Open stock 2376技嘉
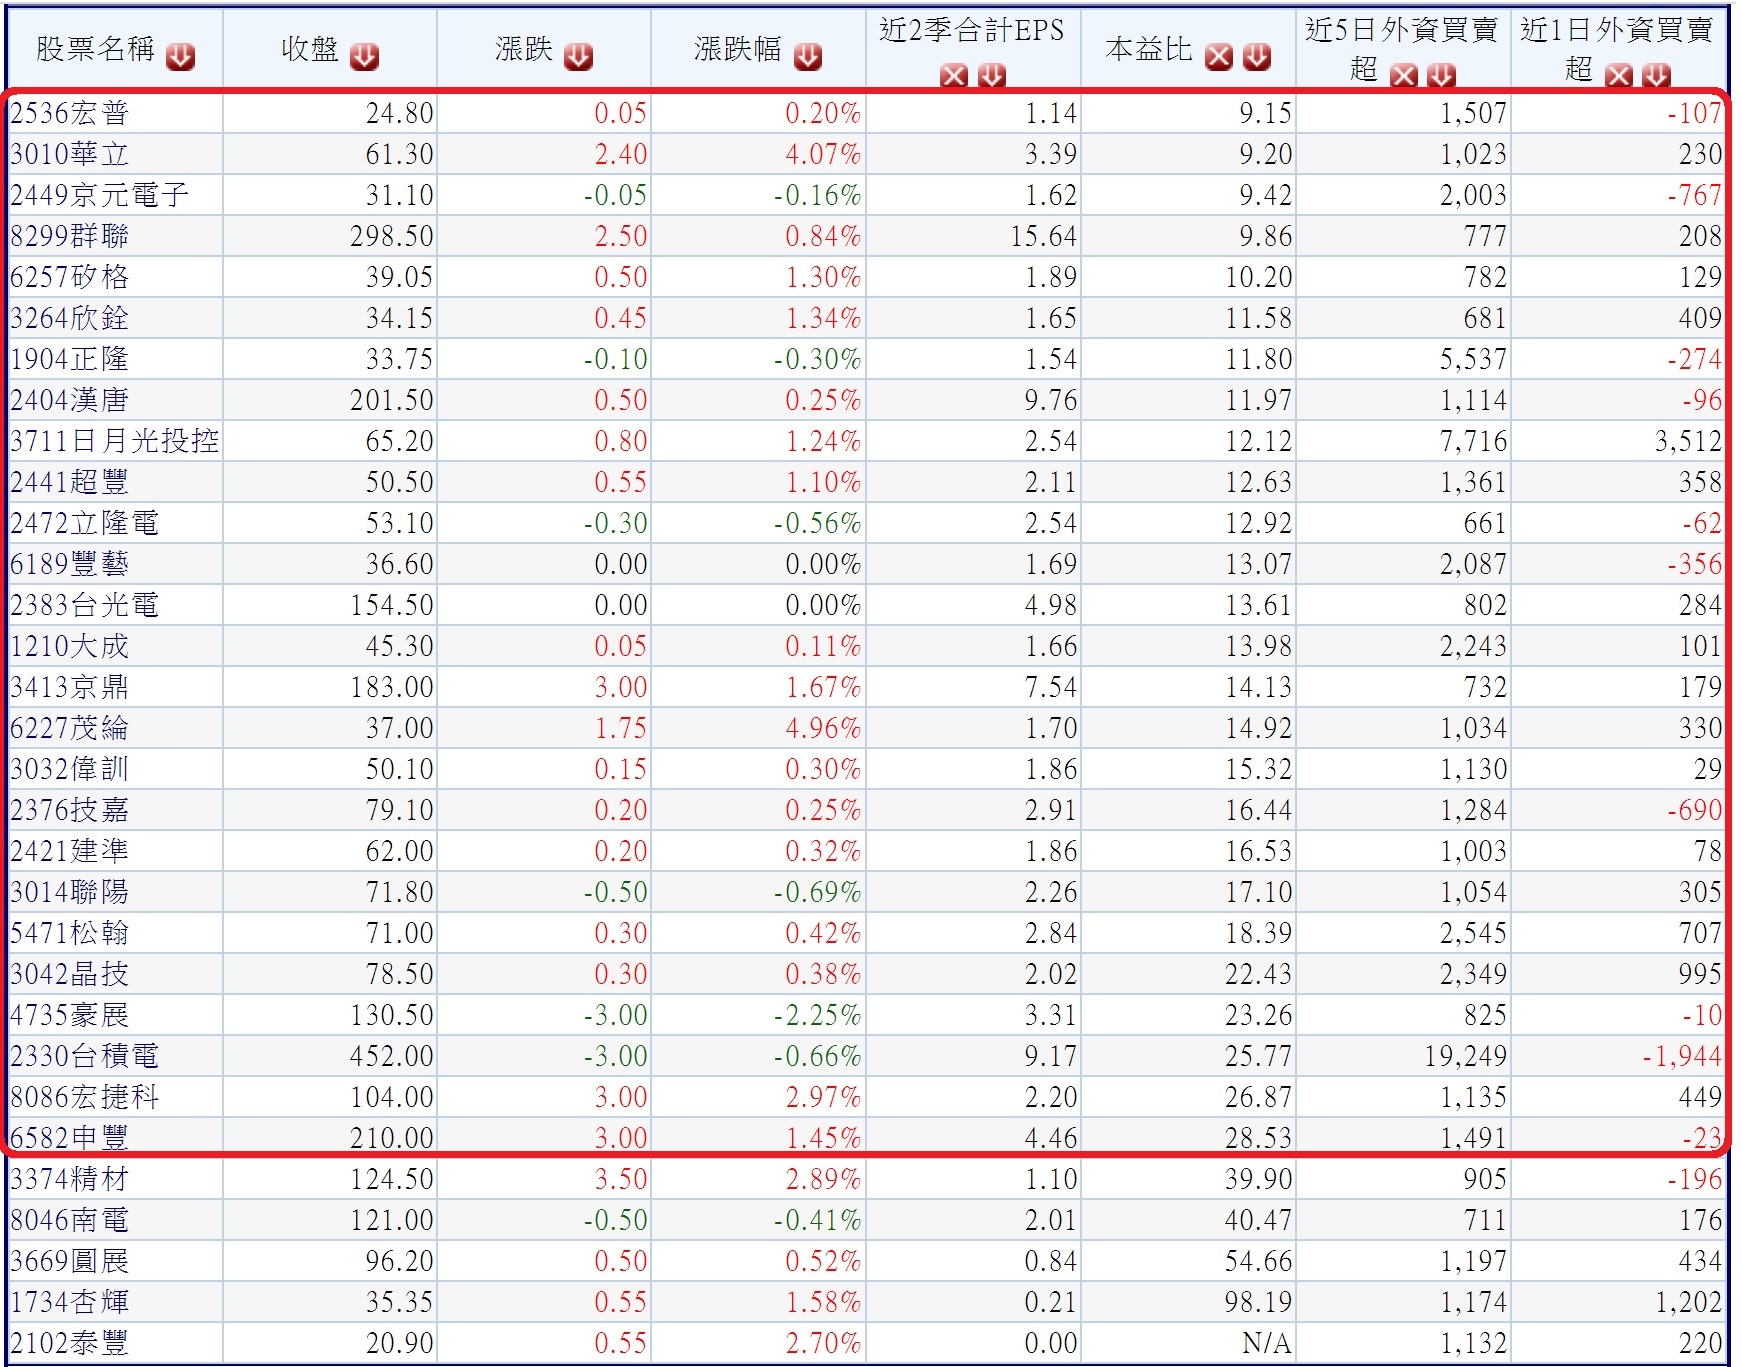This screenshot has width=1742, height=1367. tap(70, 810)
